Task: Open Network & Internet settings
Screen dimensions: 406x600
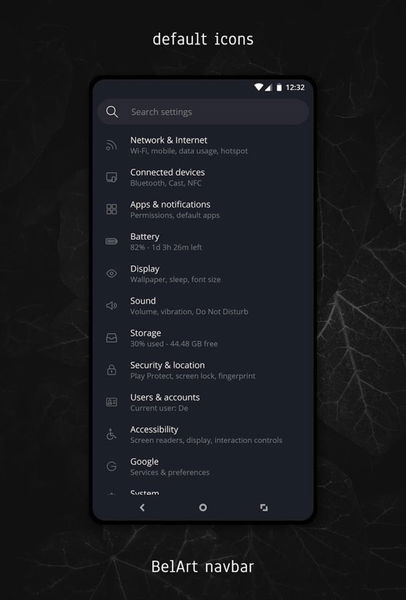Action: [203, 145]
